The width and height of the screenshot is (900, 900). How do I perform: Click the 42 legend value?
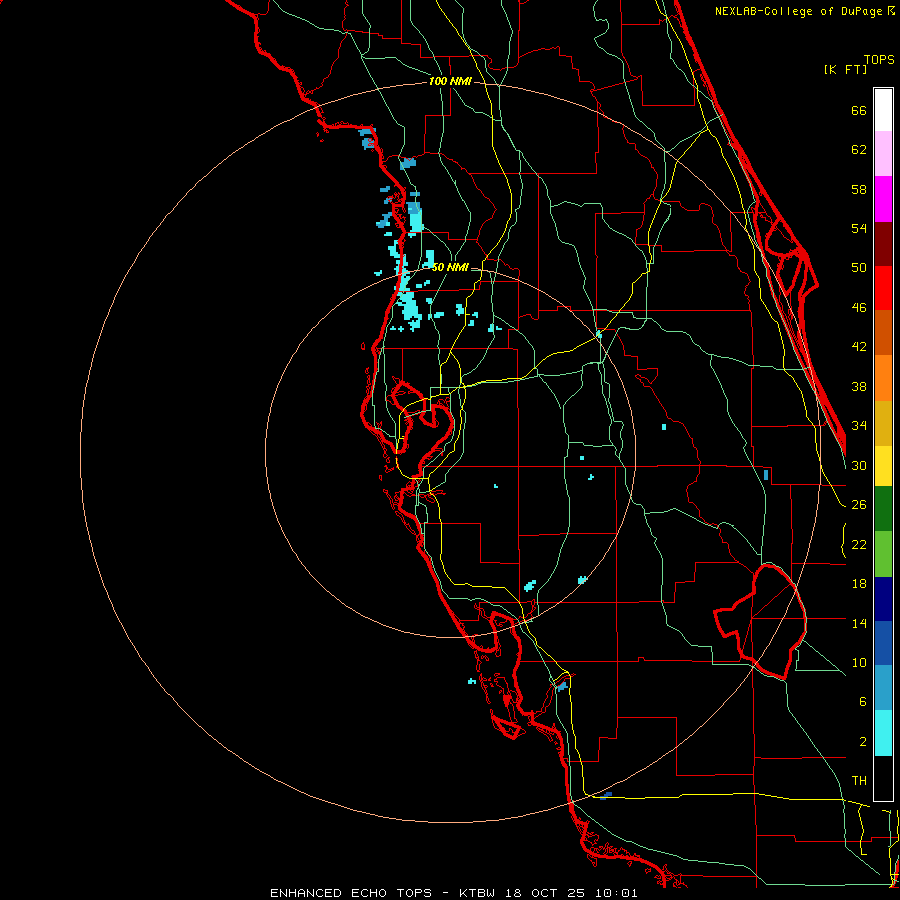[x=859, y=347]
